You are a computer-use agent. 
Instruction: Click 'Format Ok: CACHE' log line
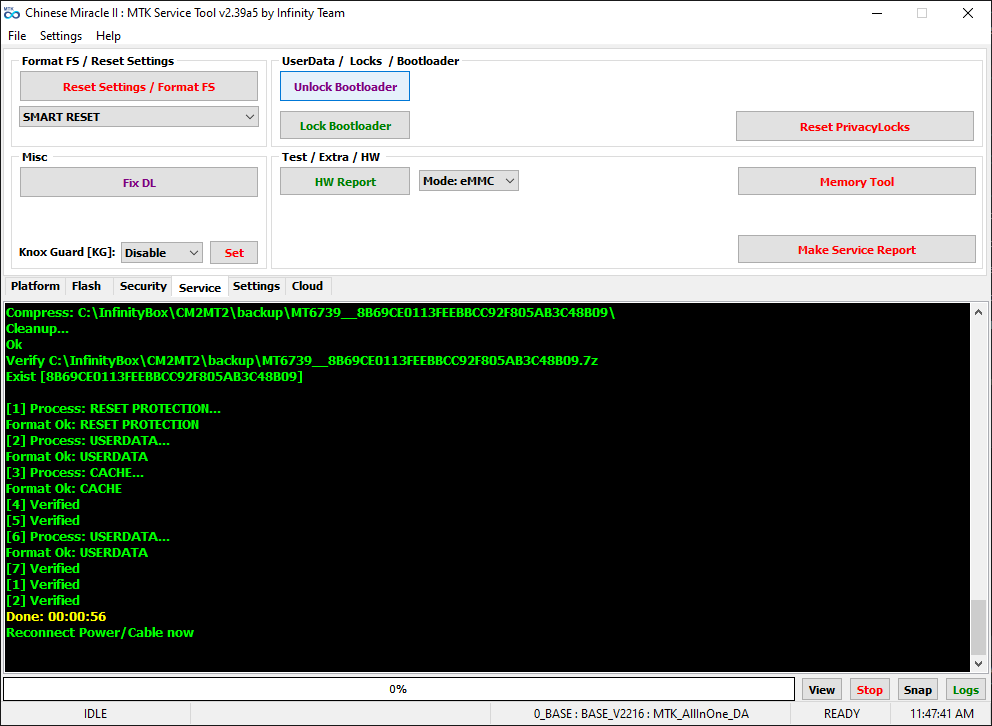64,488
